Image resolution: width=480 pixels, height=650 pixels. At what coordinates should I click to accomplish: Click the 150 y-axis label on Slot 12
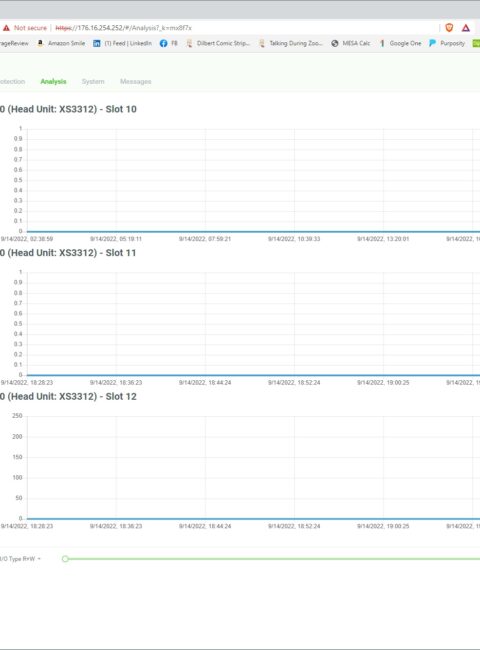(x=17, y=457)
